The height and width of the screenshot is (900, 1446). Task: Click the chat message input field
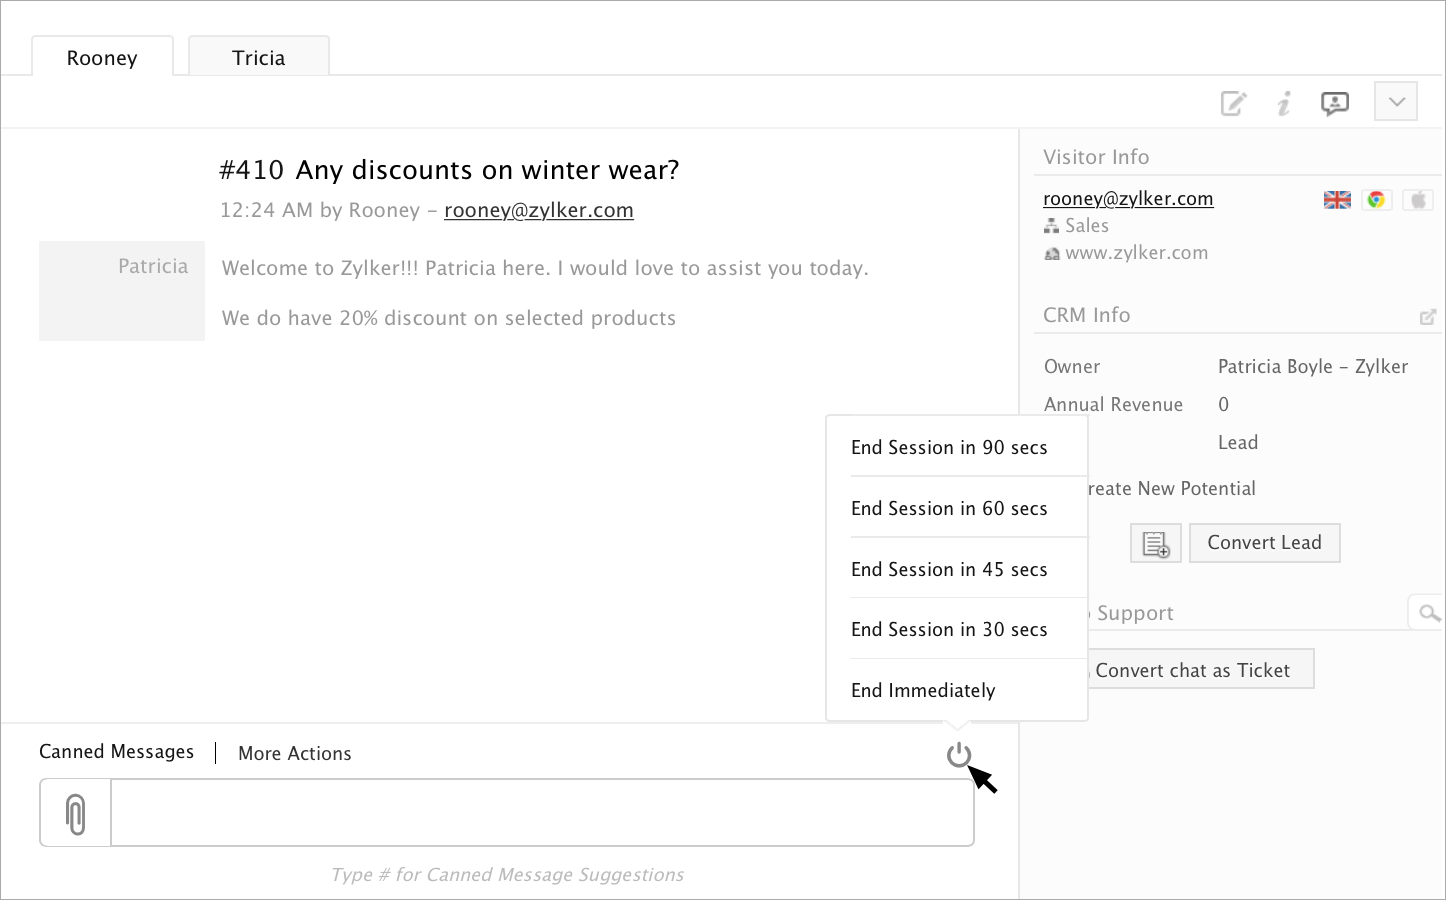(x=542, y=814)
